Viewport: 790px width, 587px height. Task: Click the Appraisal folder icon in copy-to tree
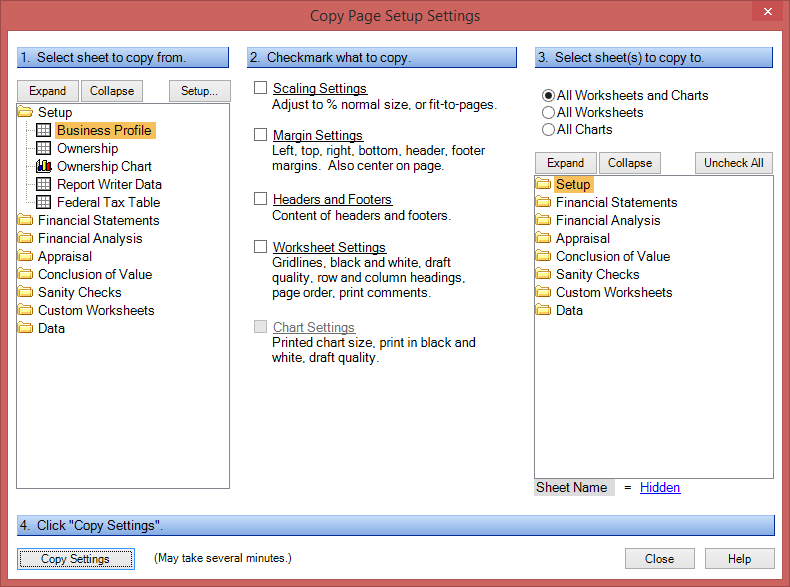(543, 238)
